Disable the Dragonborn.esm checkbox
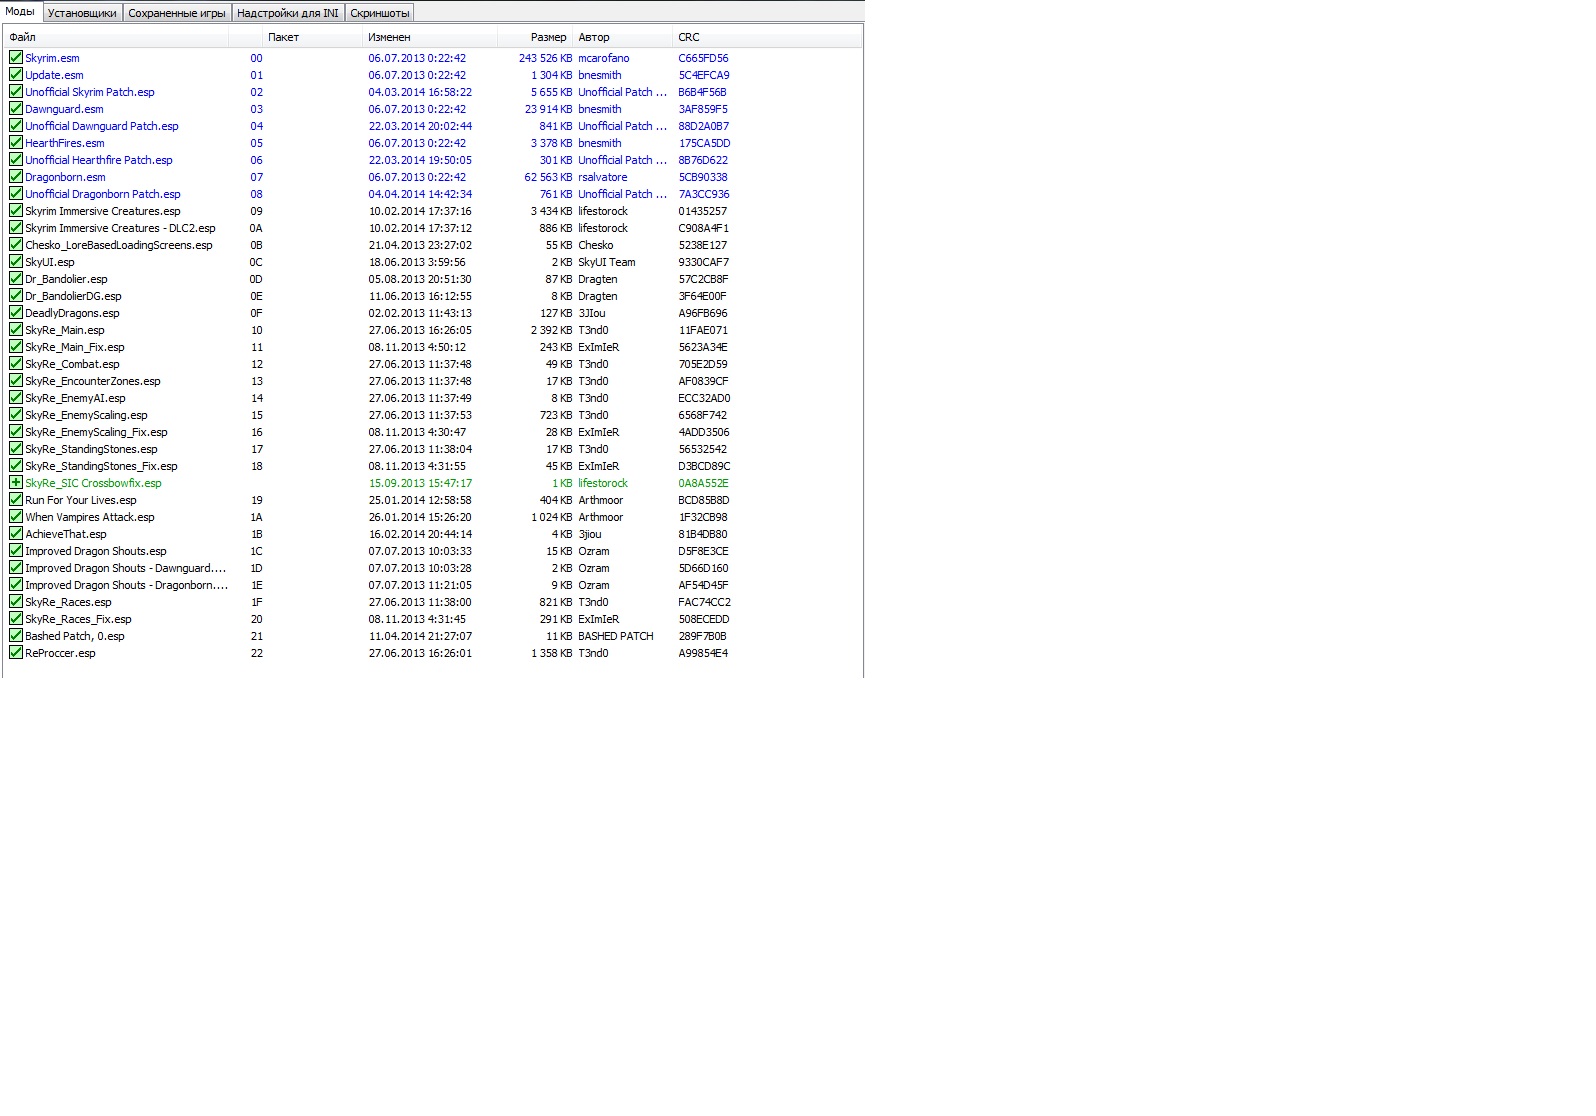Screen dimensions: 1596x1116 (16, 177)
